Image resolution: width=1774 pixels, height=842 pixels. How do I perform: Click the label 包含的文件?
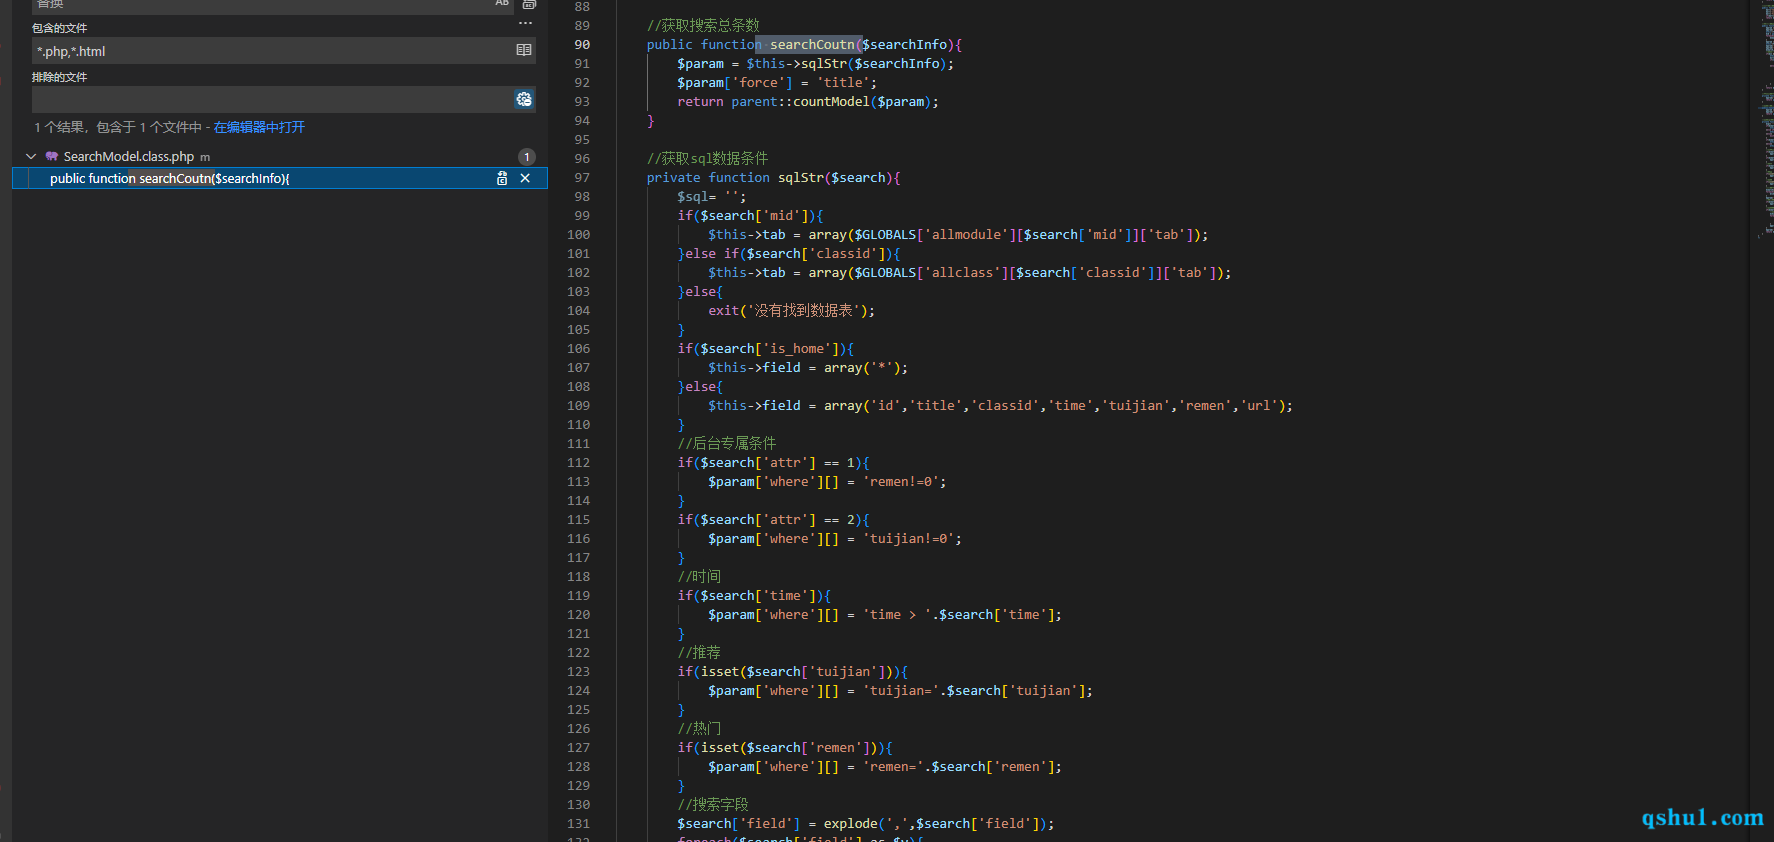click(x=60, y=28)
